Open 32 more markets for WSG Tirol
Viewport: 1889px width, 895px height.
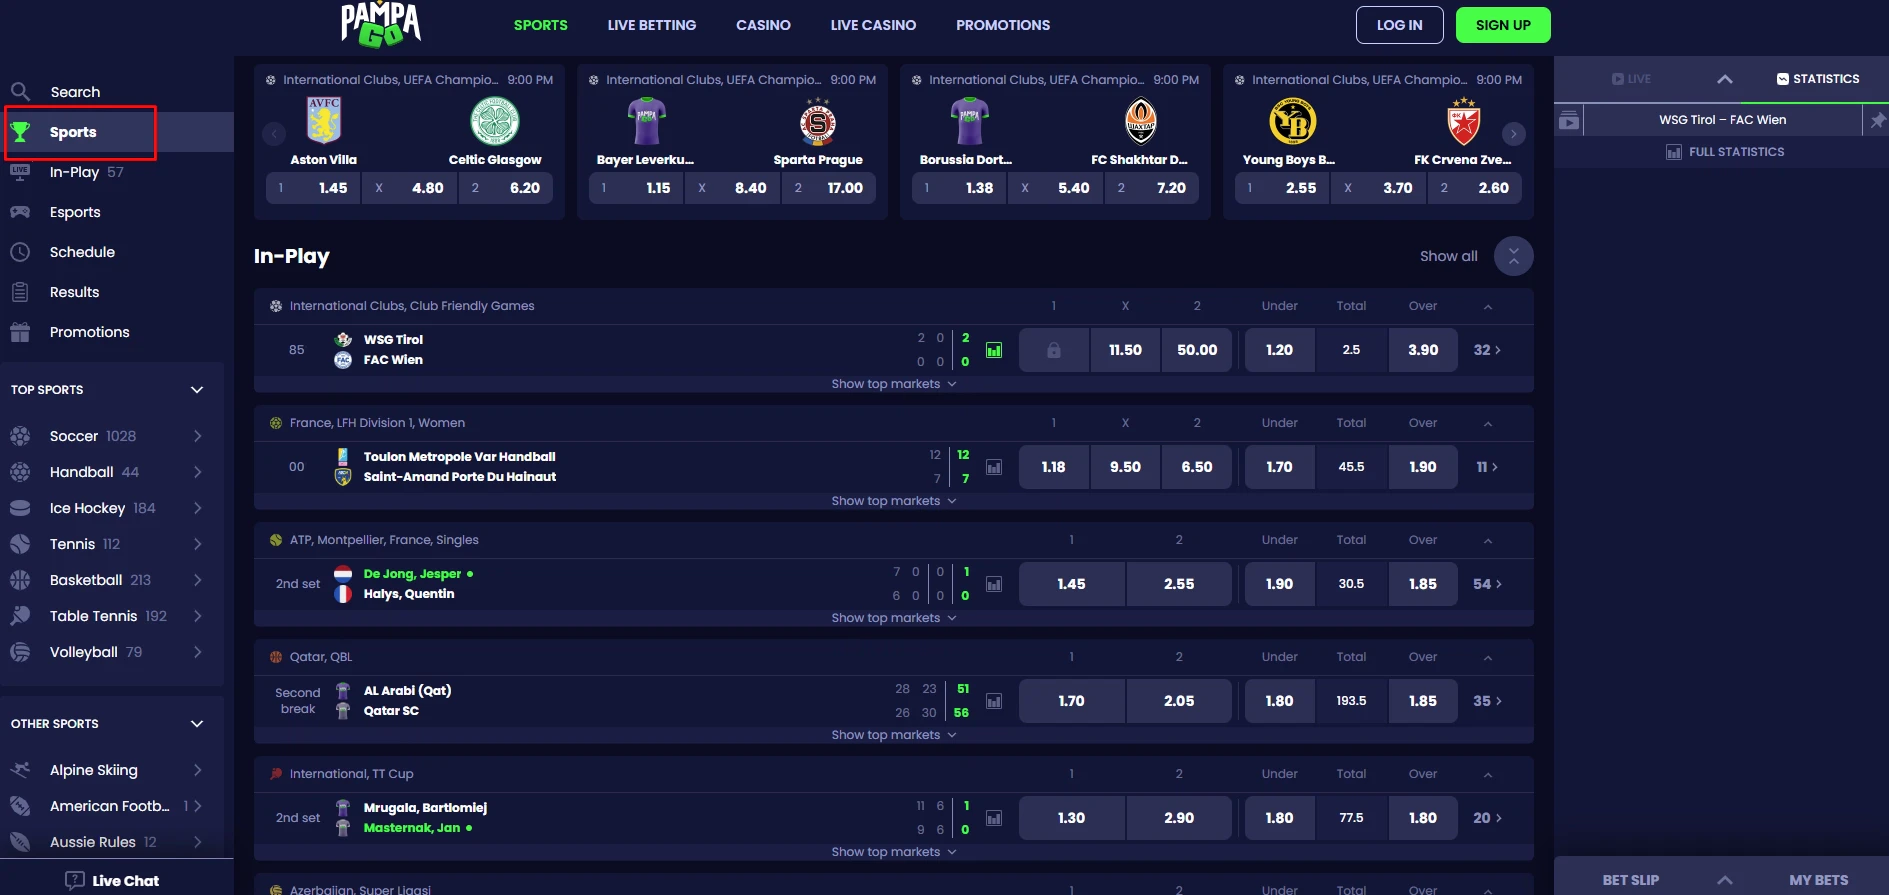point(1488,350)
